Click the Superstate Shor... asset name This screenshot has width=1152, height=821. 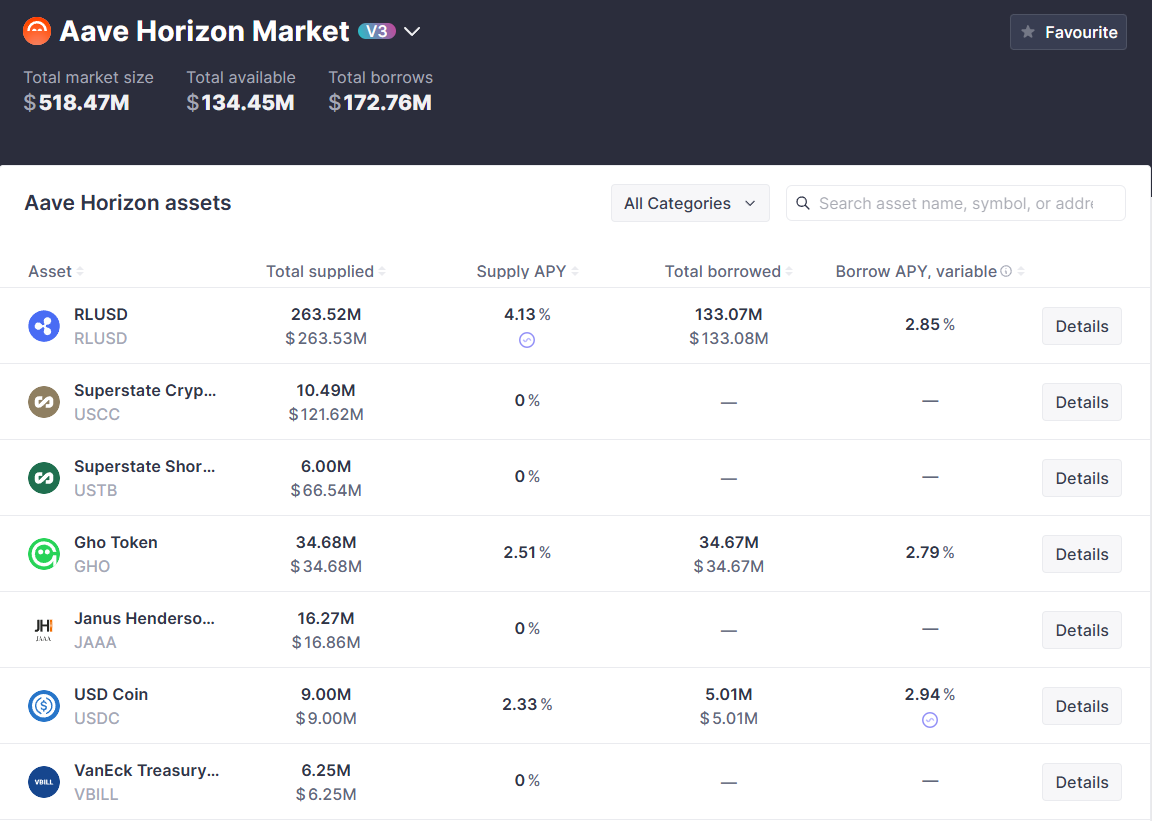coord(145,467)
